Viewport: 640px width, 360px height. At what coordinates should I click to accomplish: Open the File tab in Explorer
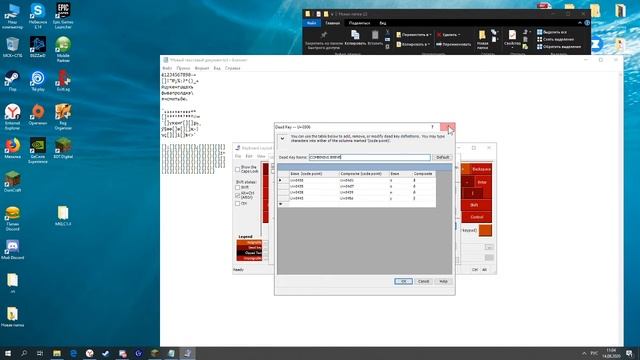coord(312,23)
